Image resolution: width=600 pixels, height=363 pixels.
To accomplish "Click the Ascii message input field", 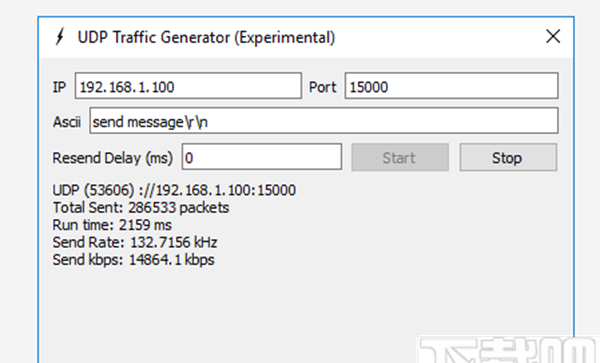I will [x=324, y=121].
